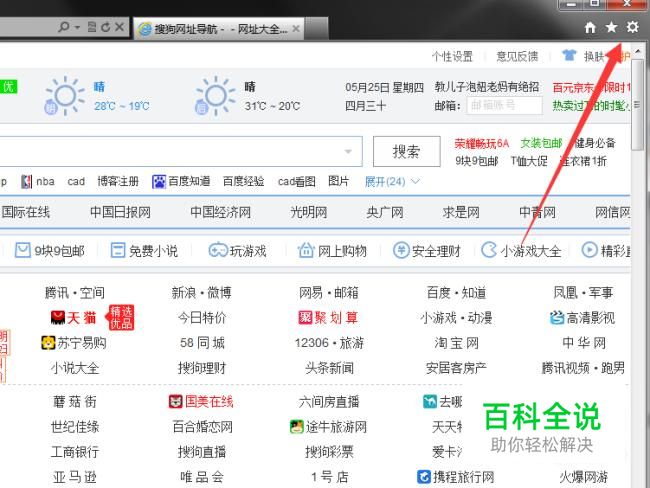Open the 安居客房产 link
The width and height of the screenshot is (650, 488).
(x=456, y=368)
